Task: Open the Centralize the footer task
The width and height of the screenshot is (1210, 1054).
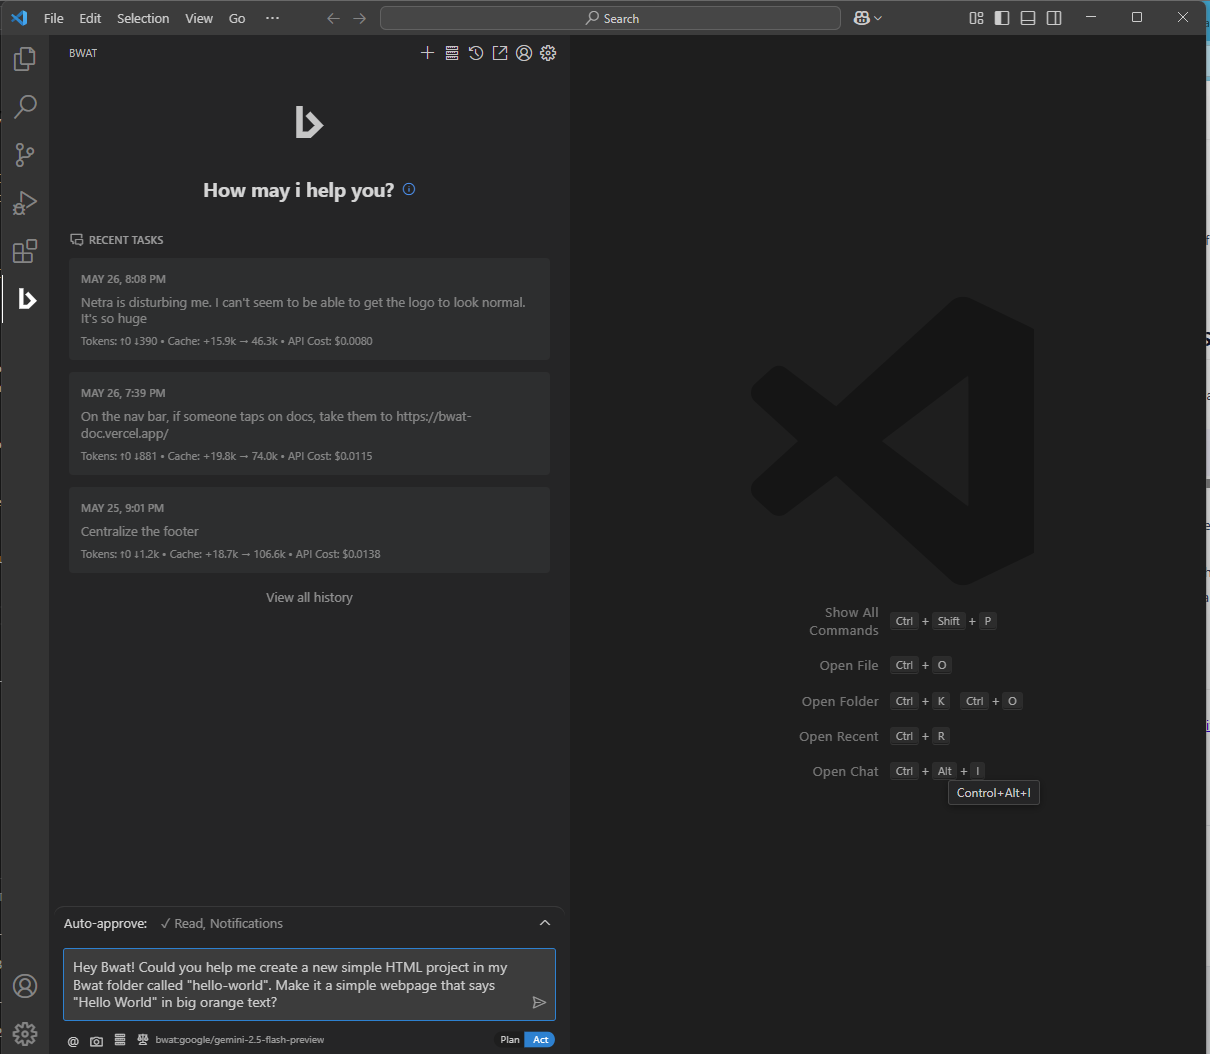Action: [x=309, y=530]
